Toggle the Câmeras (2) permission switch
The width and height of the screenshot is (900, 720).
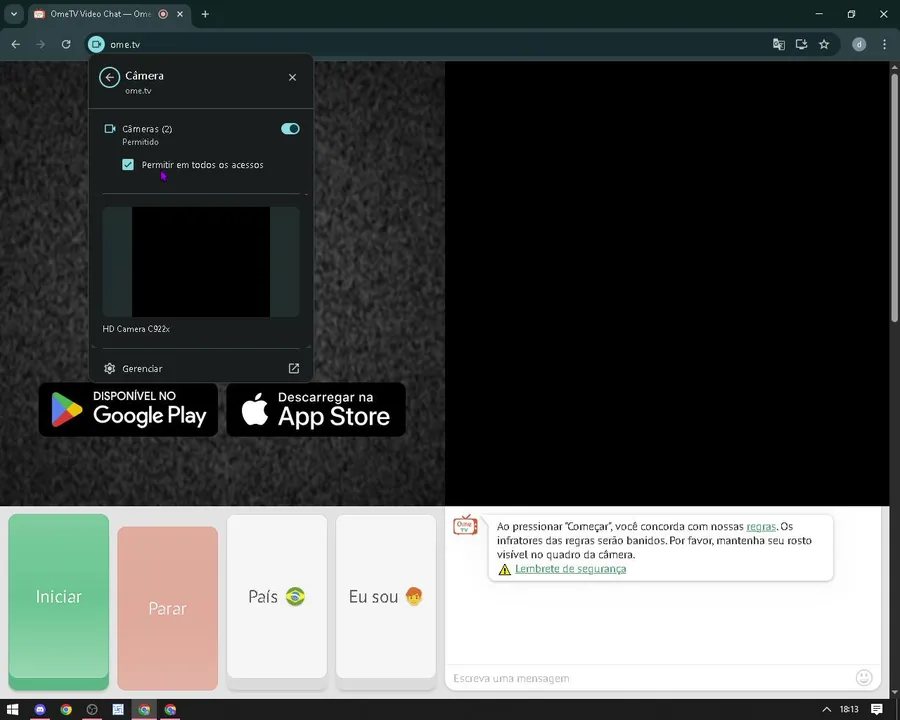pos(290,129)
